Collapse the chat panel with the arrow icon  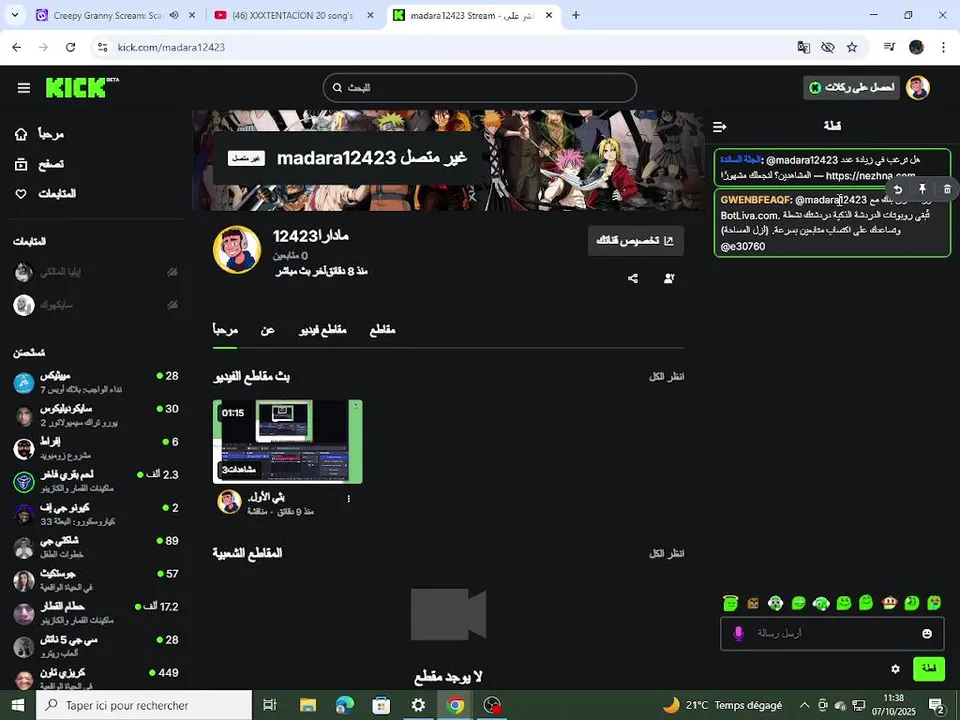point(720,127)
